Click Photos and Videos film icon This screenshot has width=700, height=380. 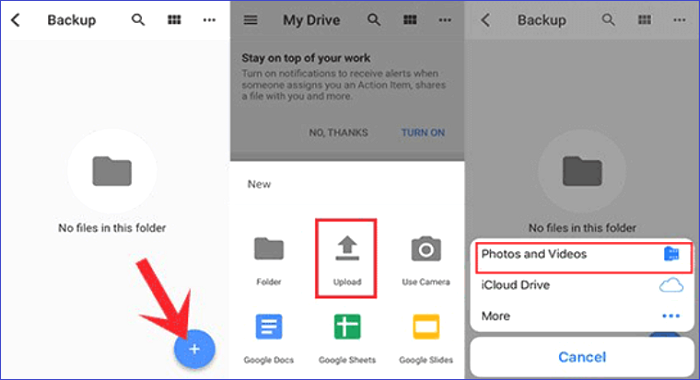click(671, 254)
